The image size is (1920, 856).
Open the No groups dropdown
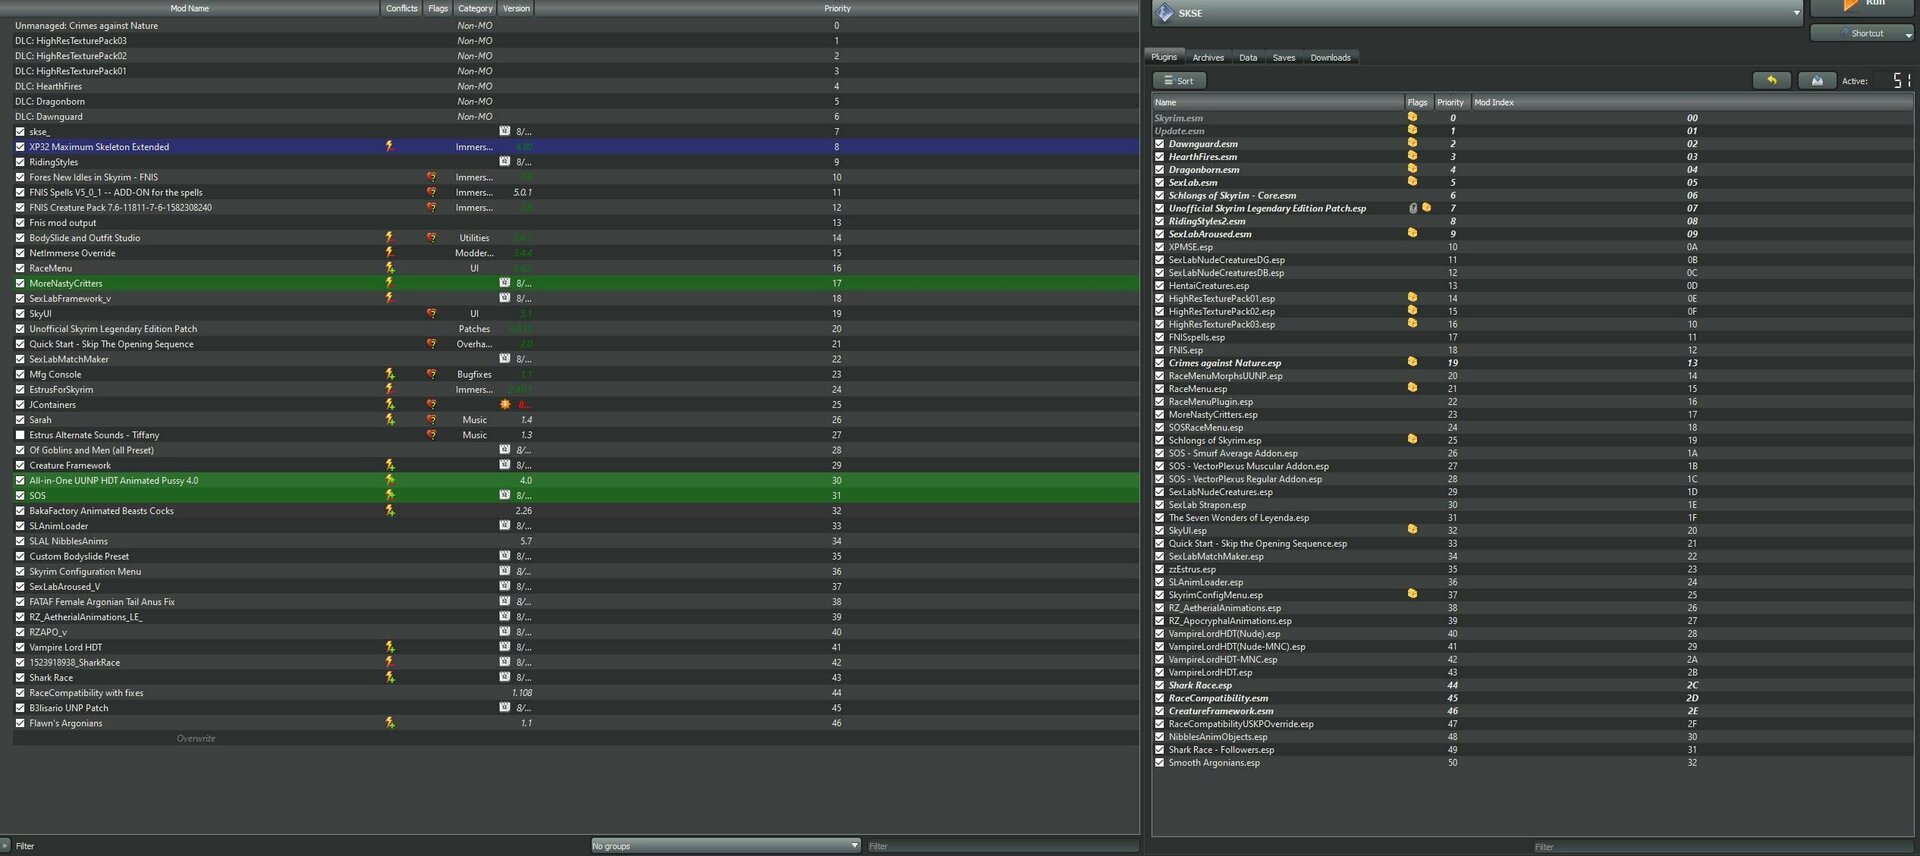point(725,846)
